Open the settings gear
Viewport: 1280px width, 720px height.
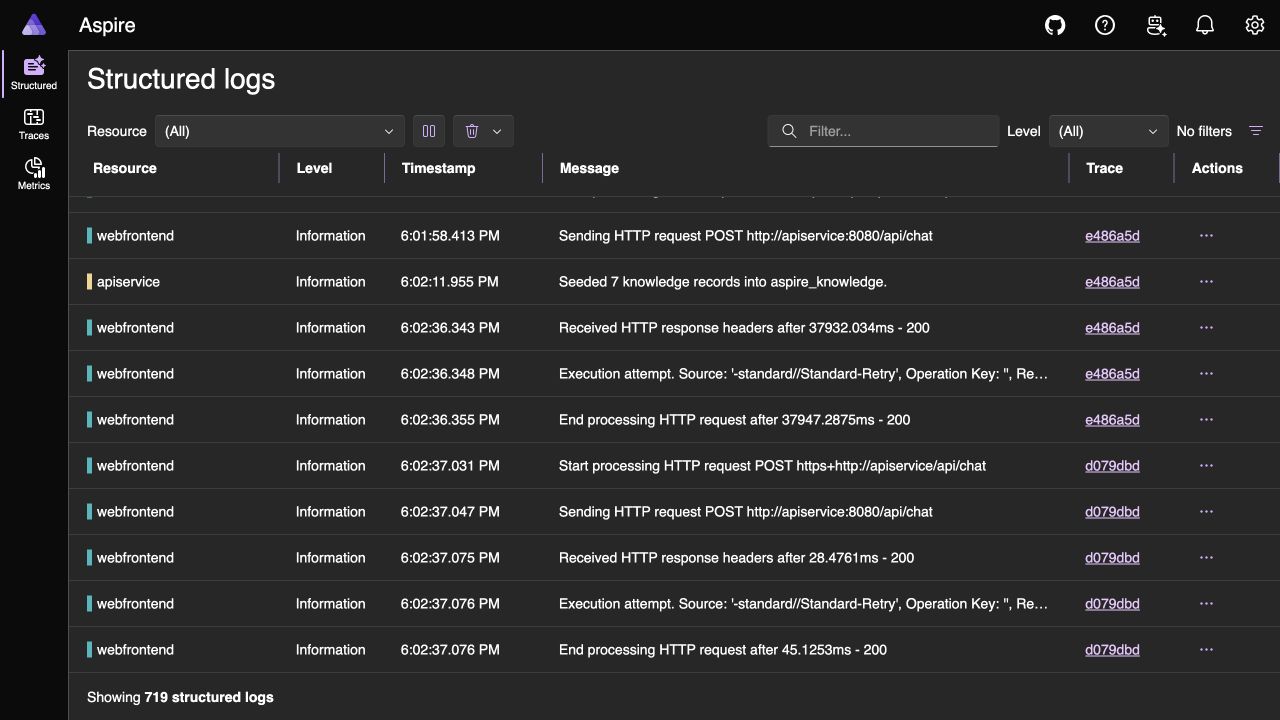(x=1255, y=25)
